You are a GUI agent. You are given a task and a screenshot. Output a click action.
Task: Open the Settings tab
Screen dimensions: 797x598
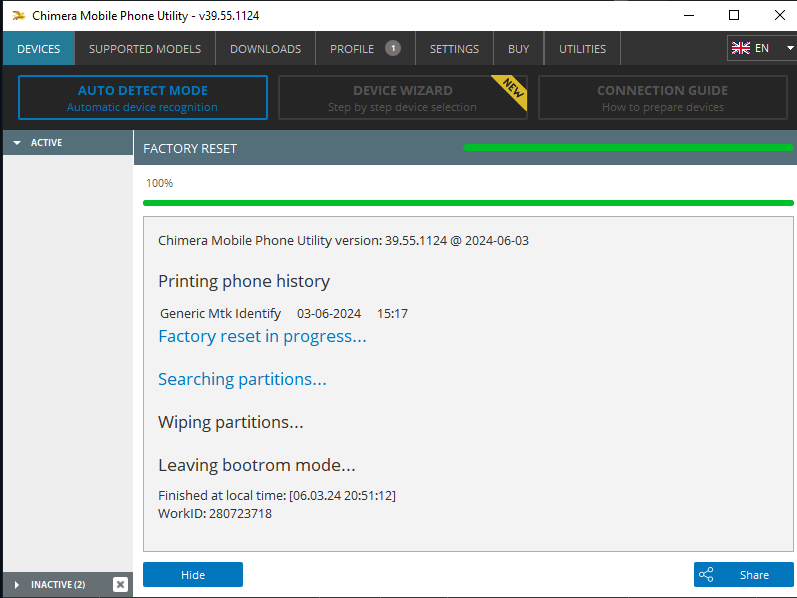tap(454, 49)
